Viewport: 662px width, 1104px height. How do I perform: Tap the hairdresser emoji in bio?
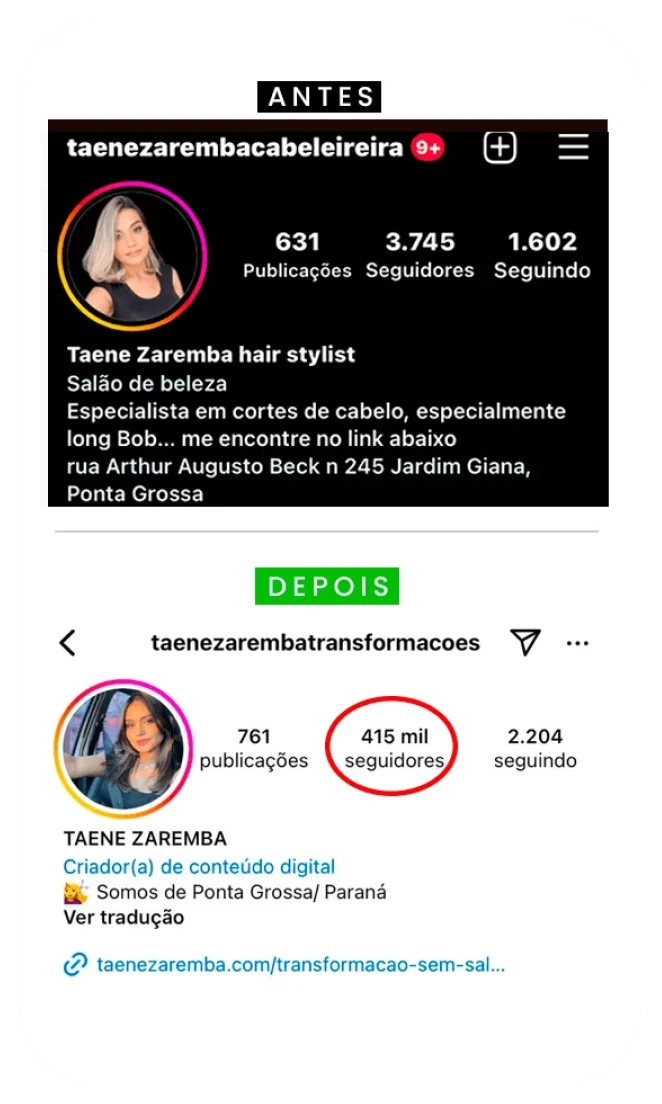tap(76, 892)
